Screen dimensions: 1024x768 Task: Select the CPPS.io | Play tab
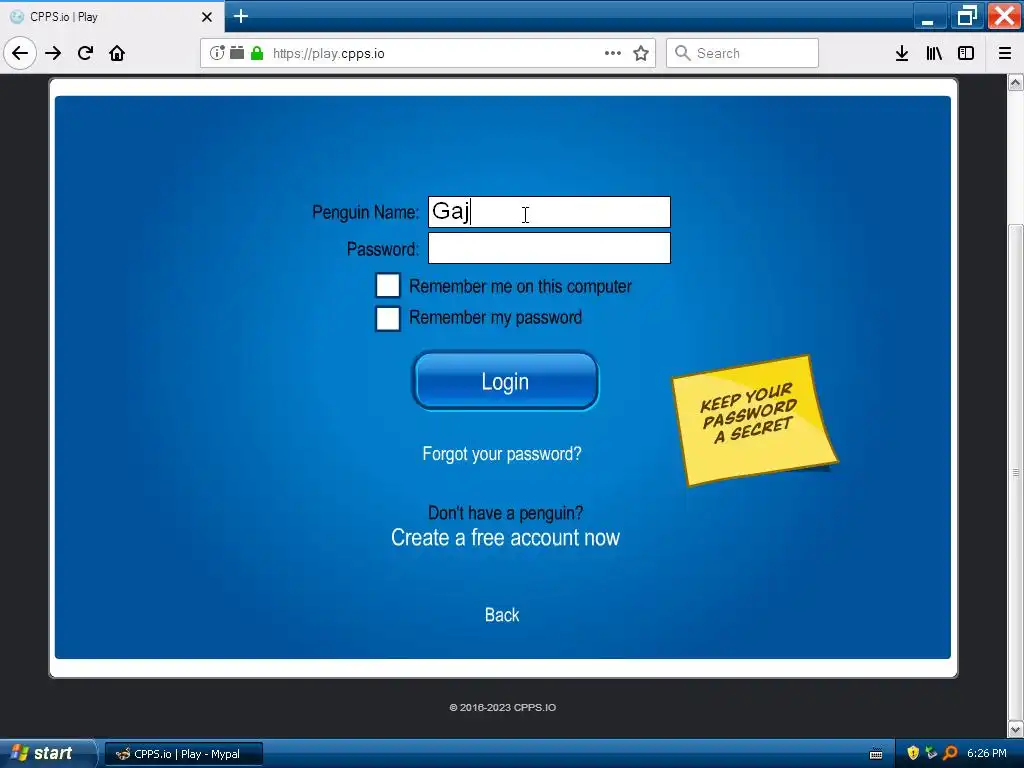coord(111,17)
